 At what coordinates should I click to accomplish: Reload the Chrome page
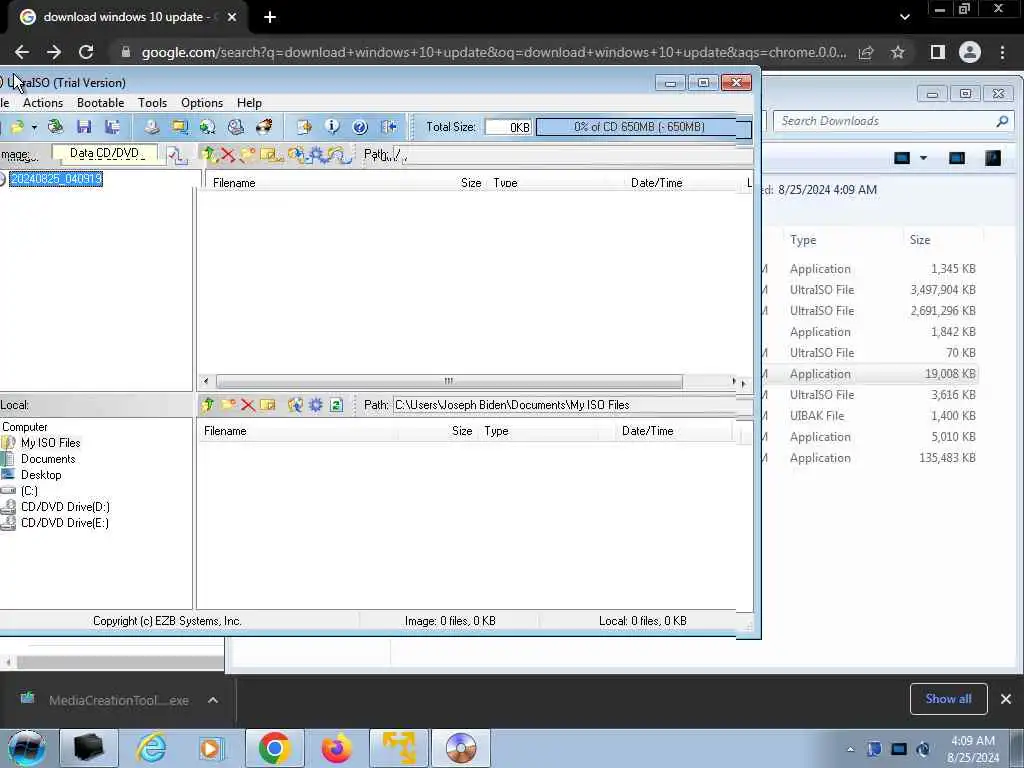click(x=86, y=52)
